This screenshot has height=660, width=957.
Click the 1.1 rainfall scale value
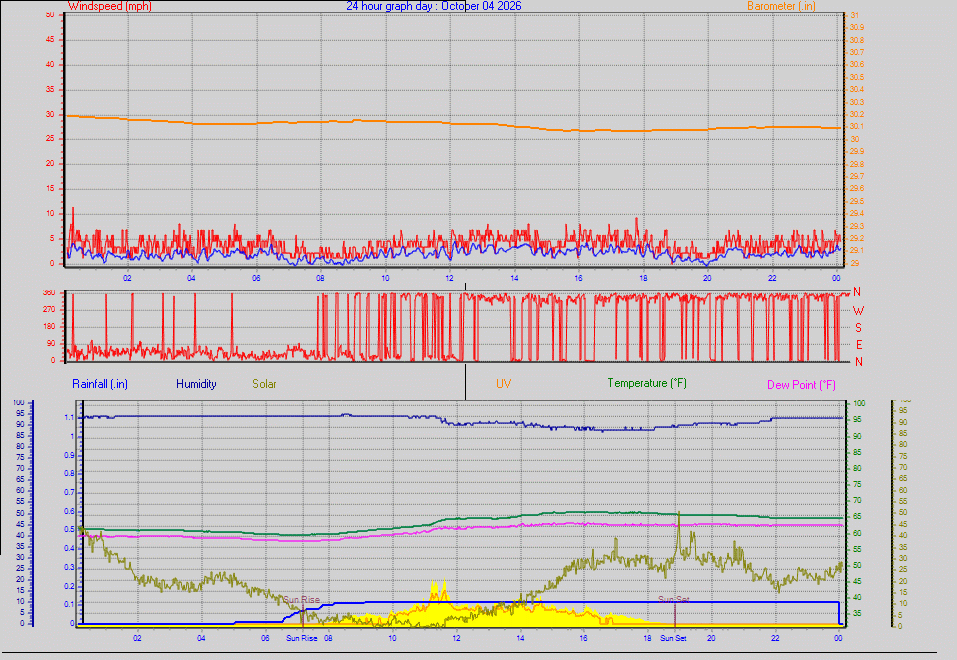pos(69,418)
